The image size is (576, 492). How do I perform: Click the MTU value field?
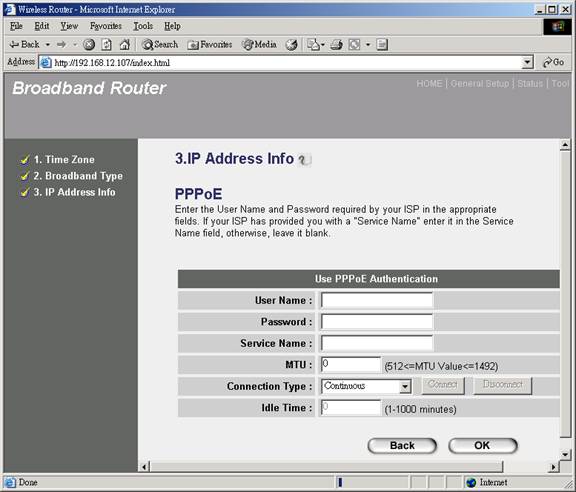click(351, 364)
